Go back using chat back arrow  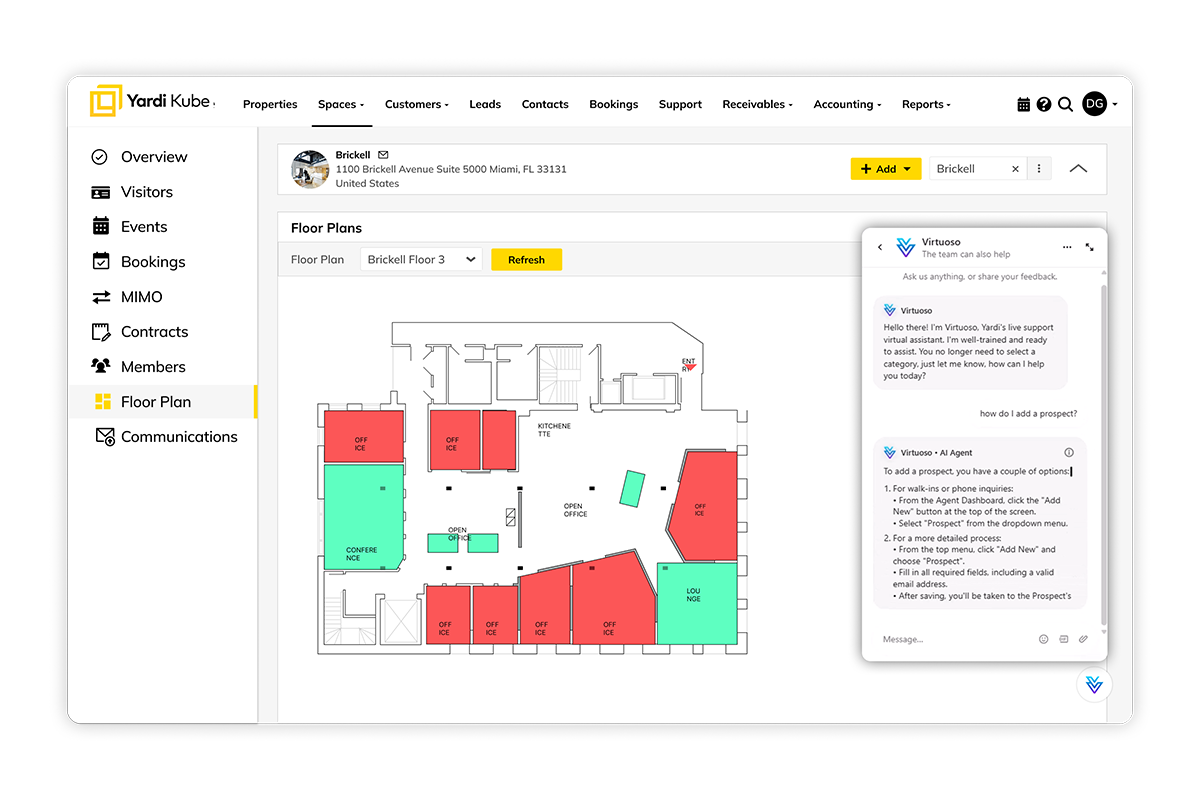880,247
